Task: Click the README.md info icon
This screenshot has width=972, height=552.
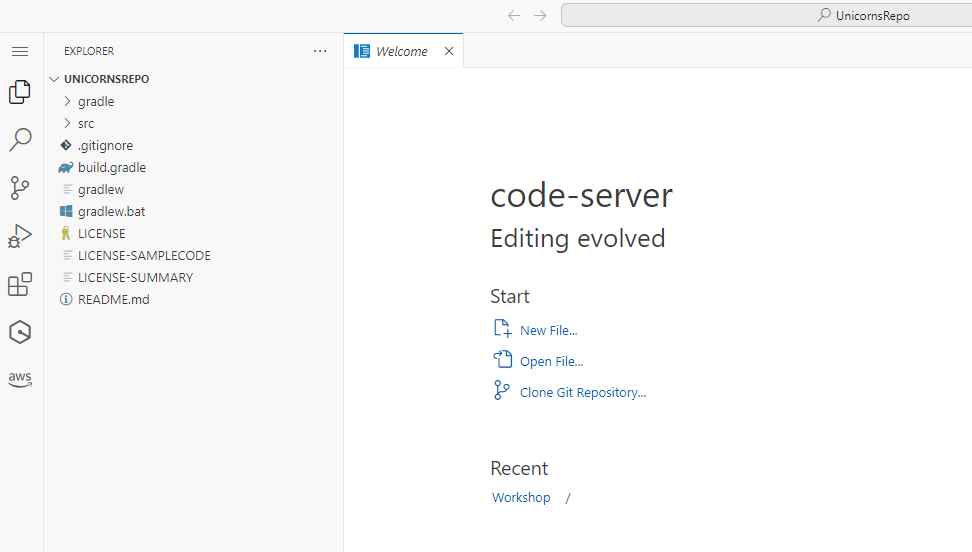Action: point(66,300)
